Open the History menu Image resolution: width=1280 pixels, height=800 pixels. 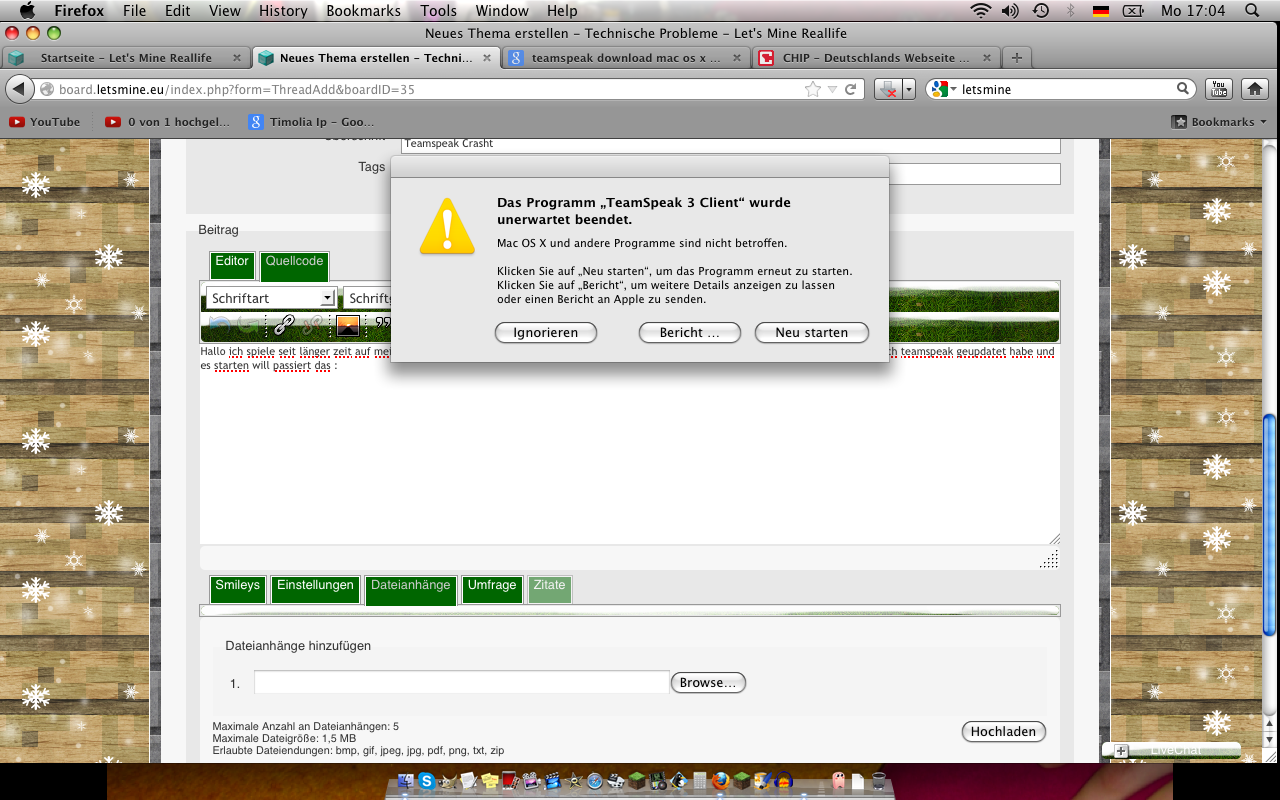point(283,11)
